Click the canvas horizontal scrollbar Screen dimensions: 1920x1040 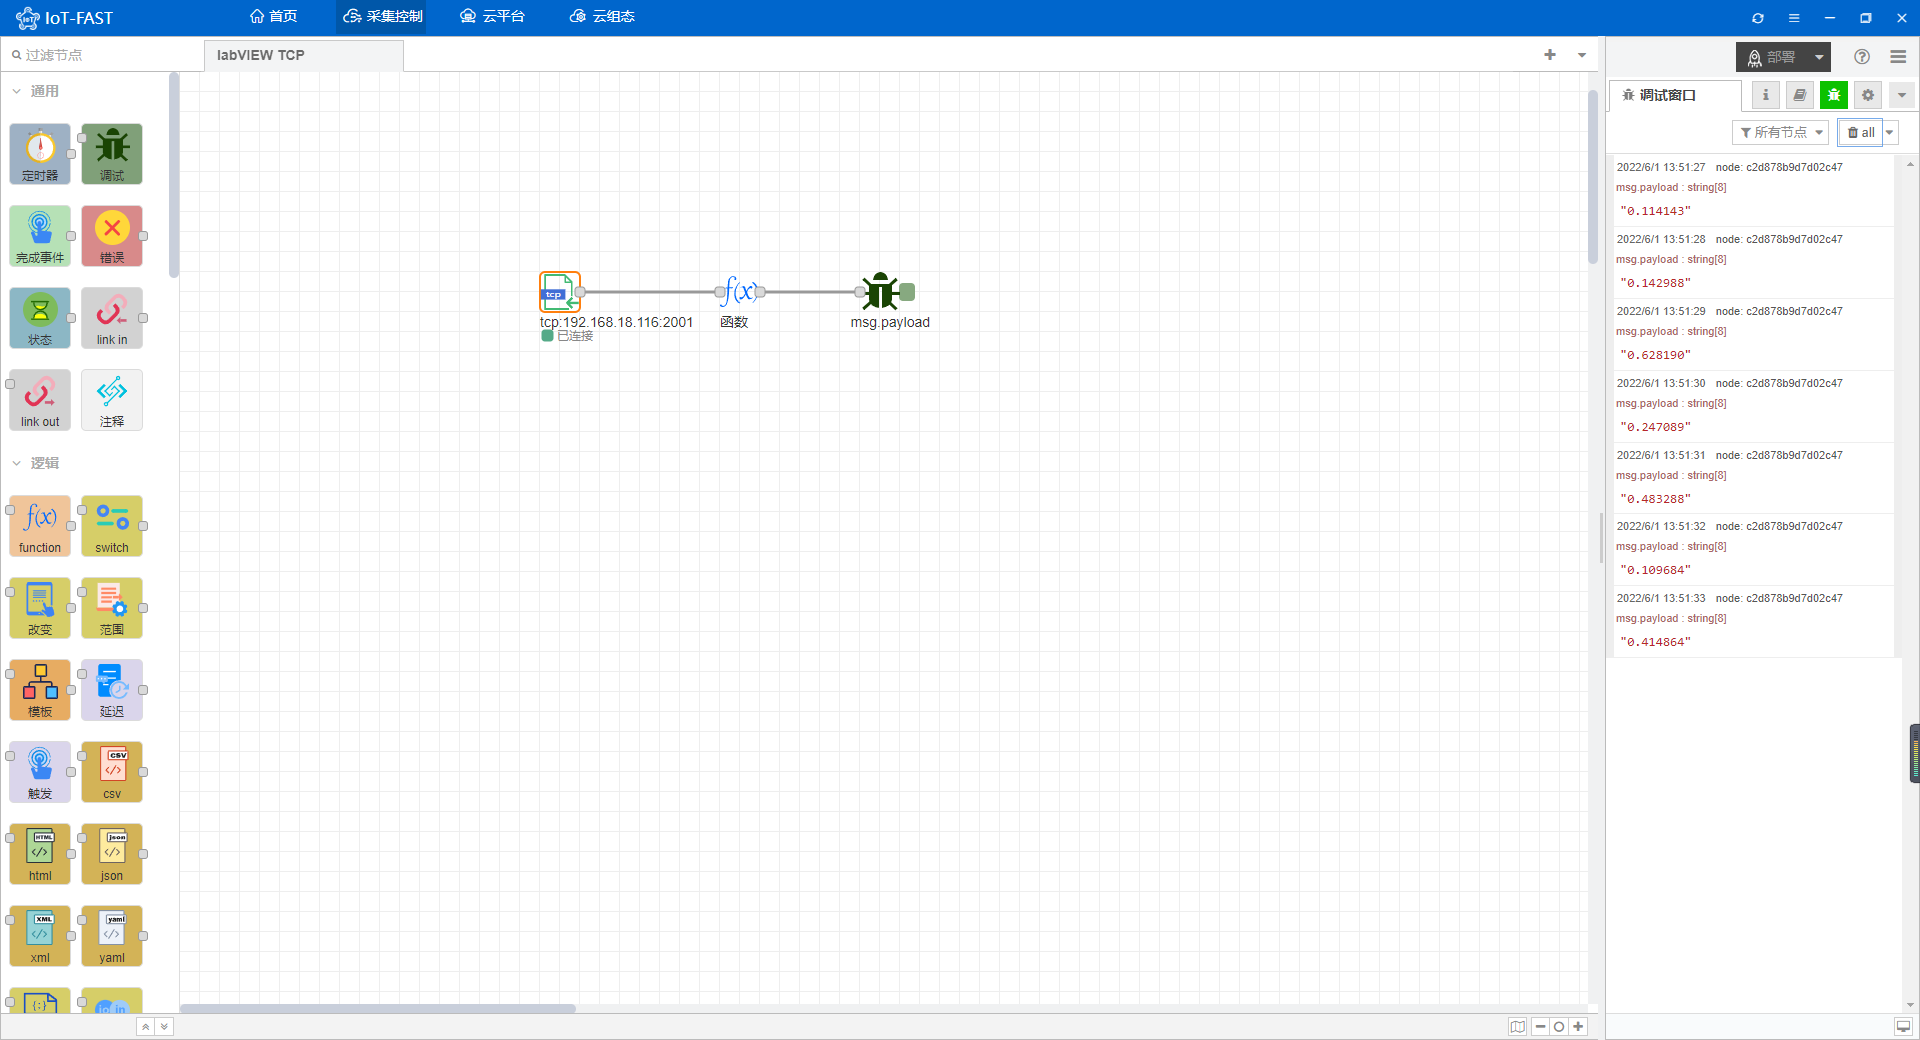click(378, 1008)
